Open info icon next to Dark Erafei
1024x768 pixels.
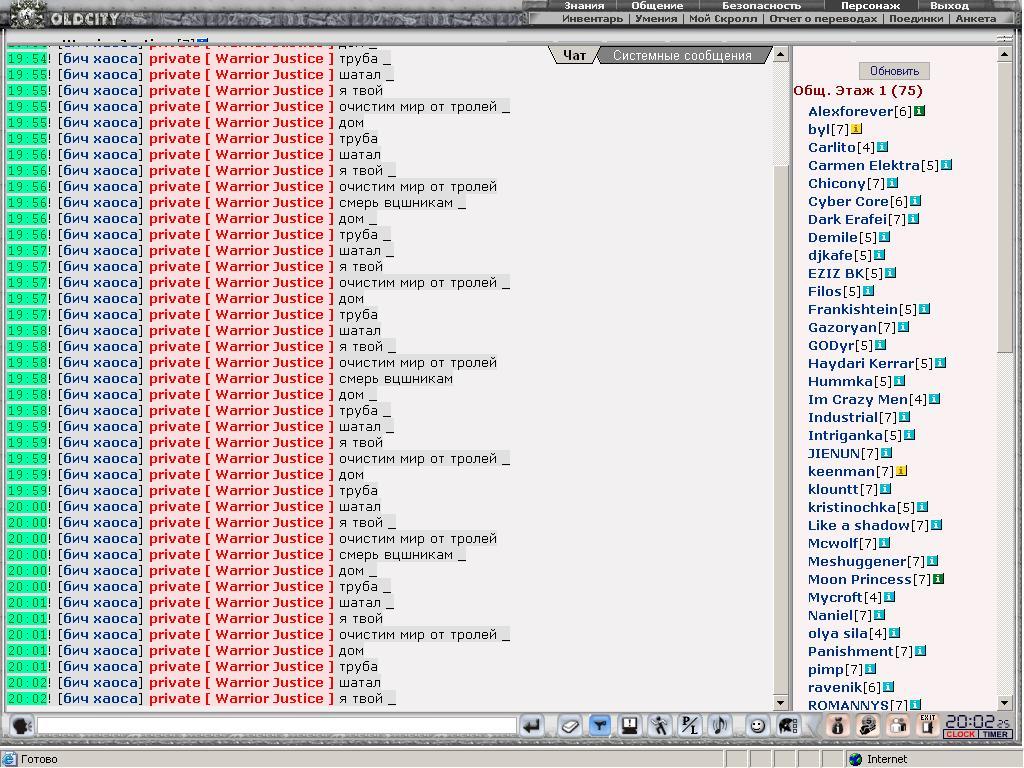(x=914, y=219)
